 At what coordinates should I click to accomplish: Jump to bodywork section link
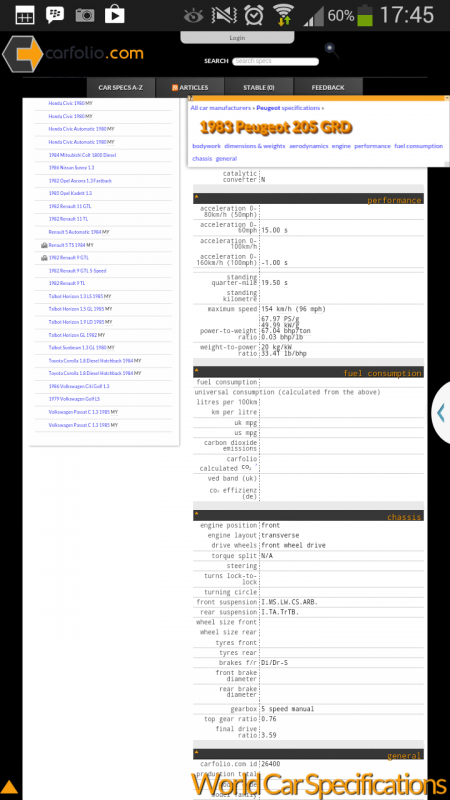click(x=207, y=146)
